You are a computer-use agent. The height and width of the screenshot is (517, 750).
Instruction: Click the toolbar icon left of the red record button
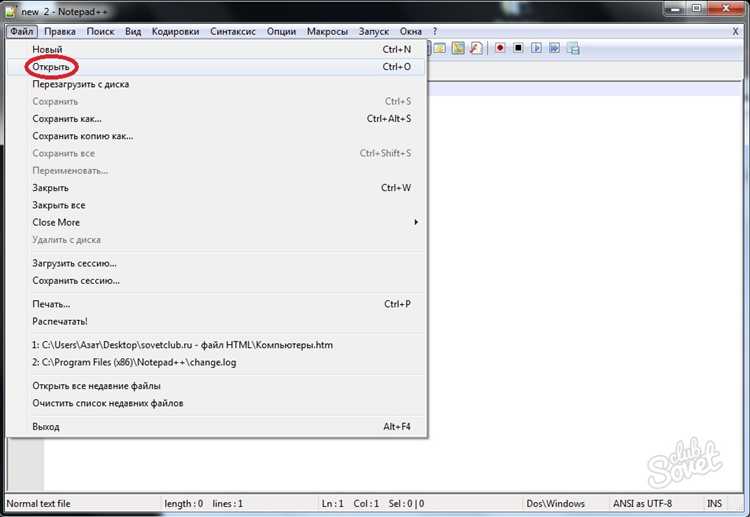pyautogui.click(x=476, y=48)
